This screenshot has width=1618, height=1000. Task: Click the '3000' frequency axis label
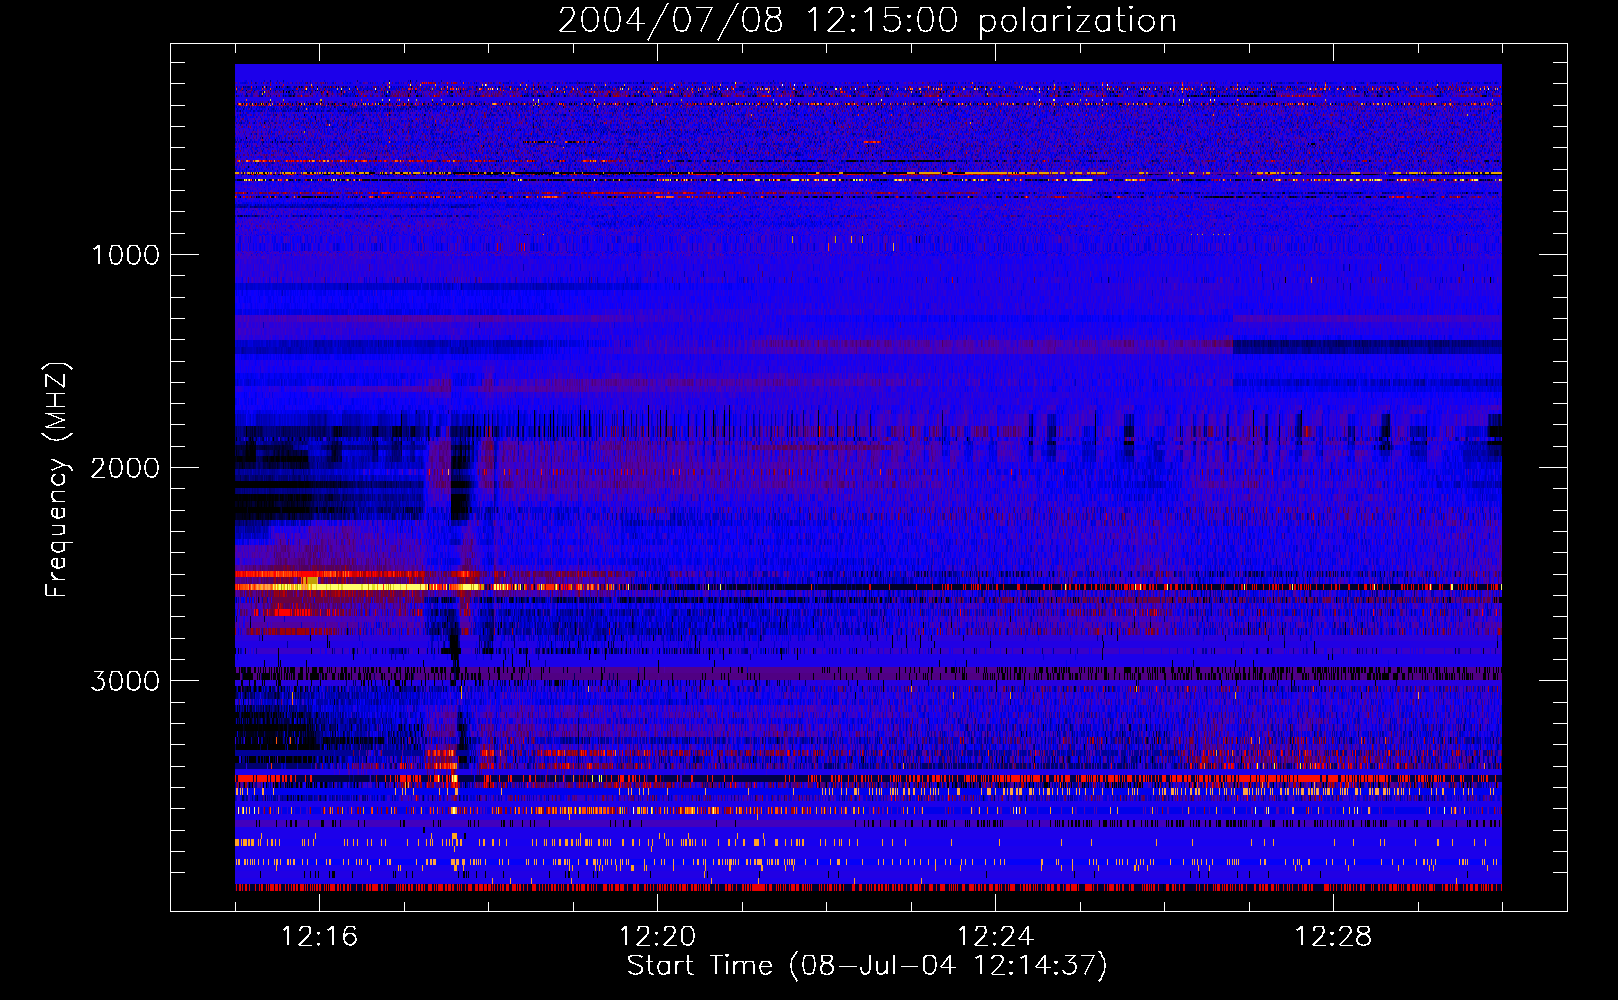click(x=125, y=681)
